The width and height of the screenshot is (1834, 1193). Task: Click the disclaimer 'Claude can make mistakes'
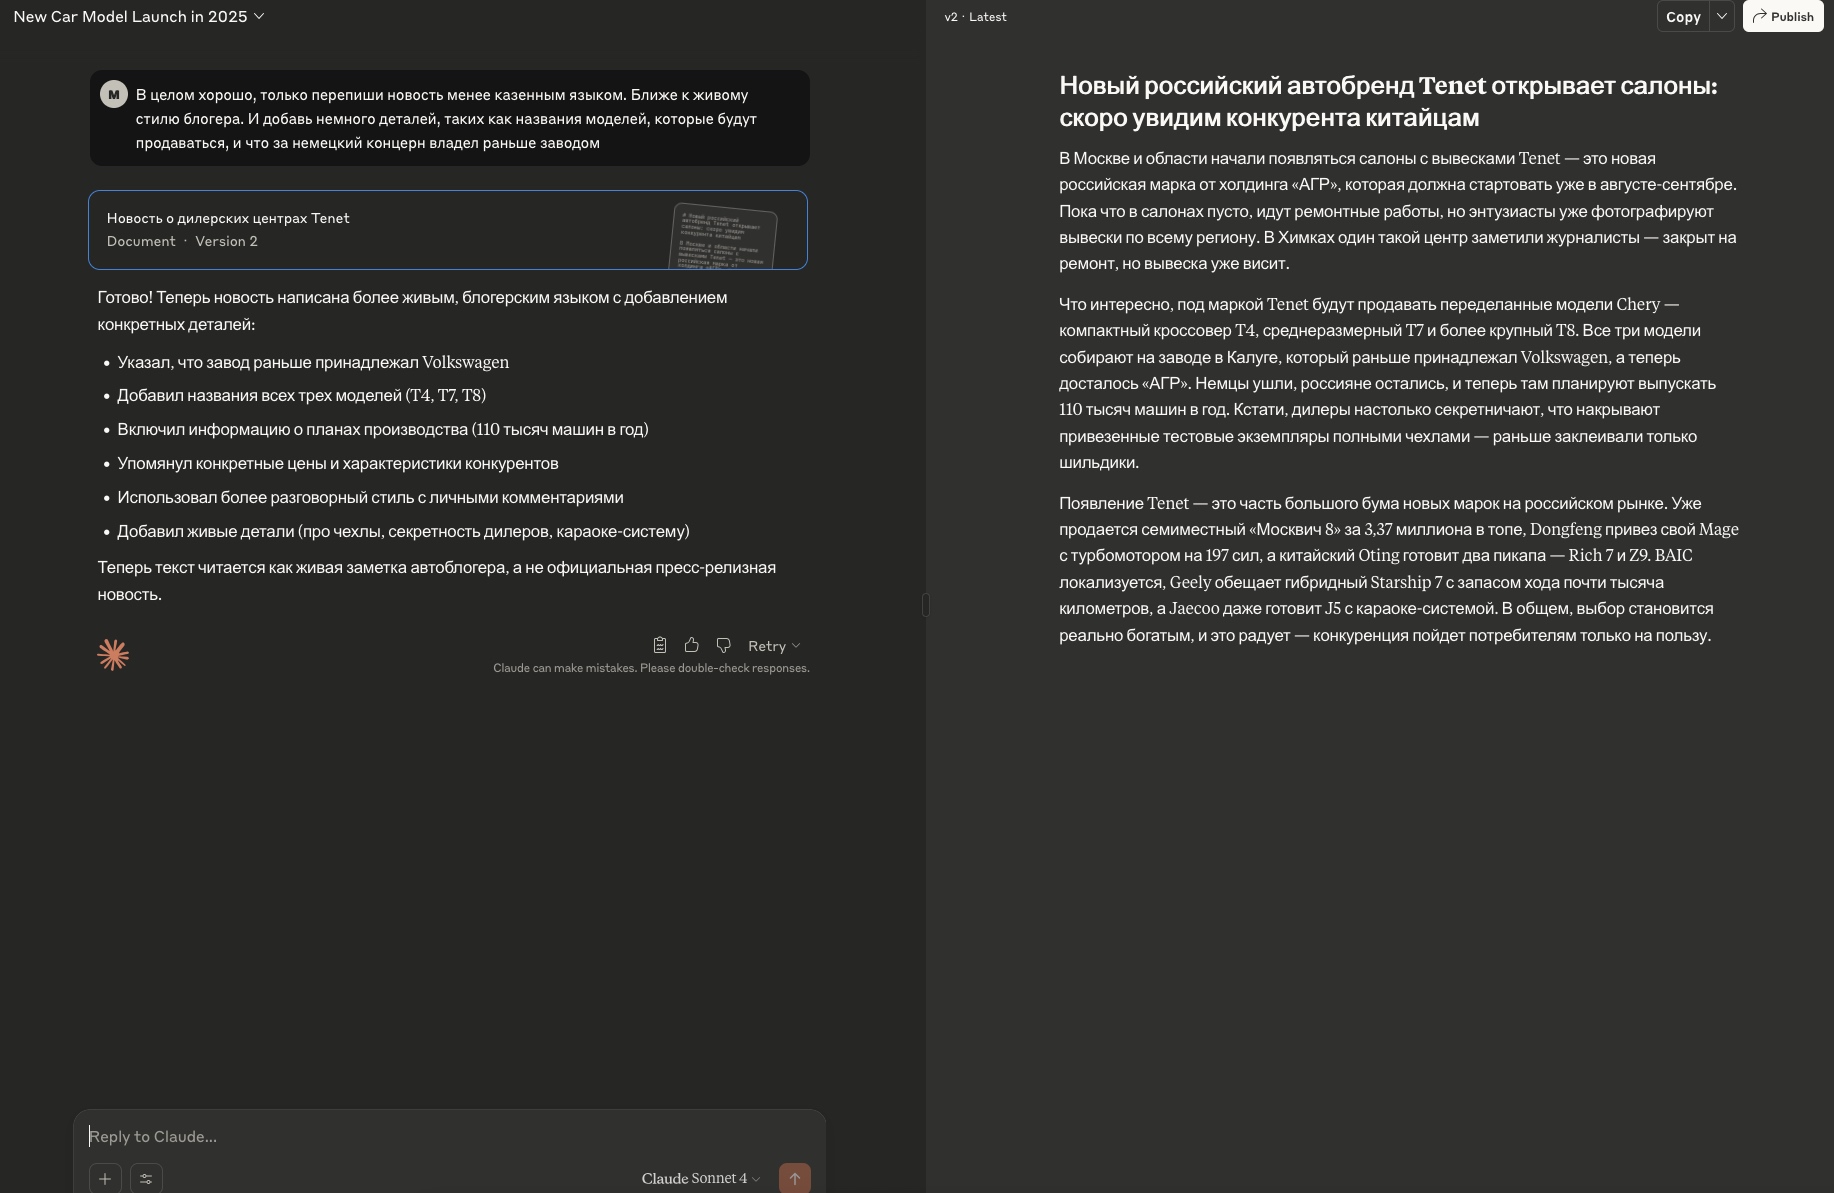[x=651, y=668]
